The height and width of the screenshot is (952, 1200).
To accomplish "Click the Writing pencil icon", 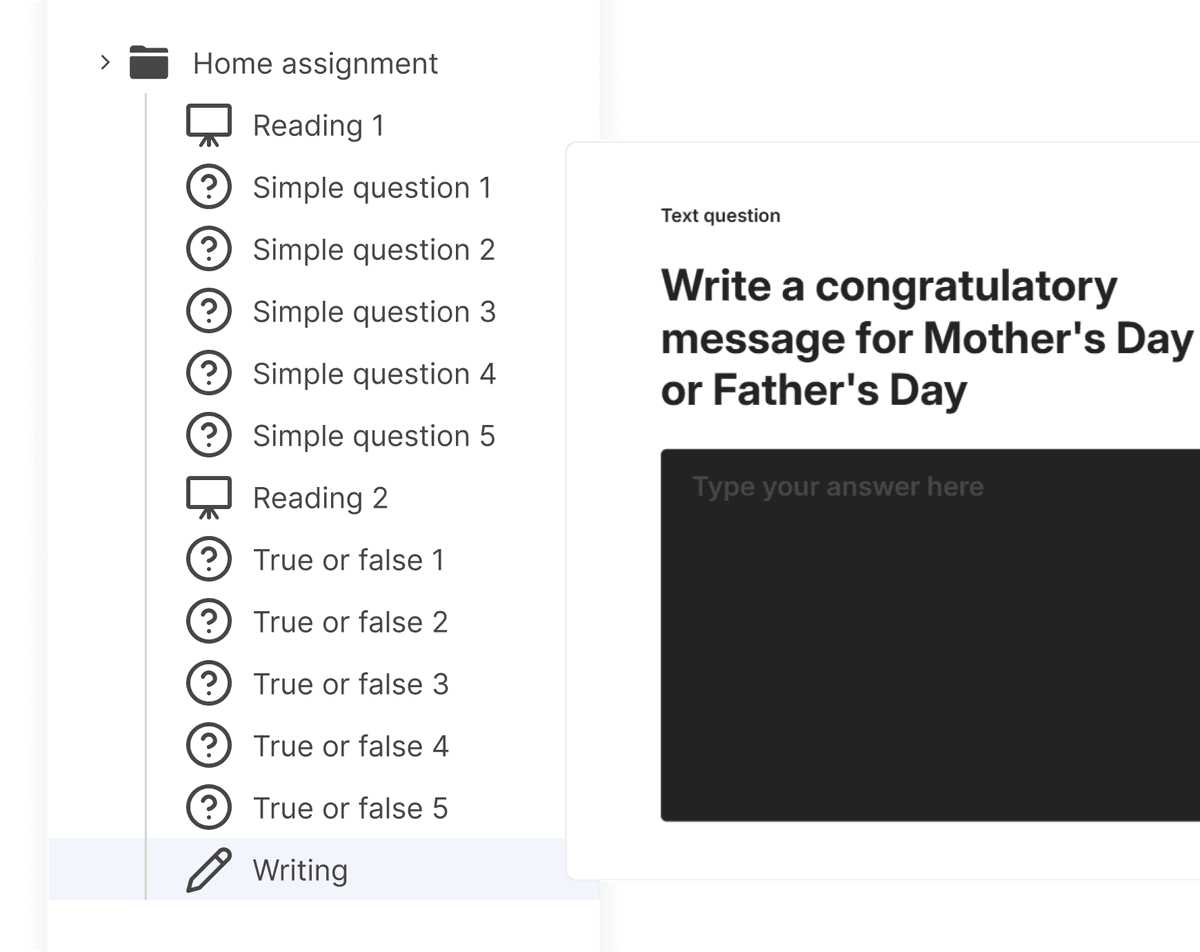I will 209,870.
